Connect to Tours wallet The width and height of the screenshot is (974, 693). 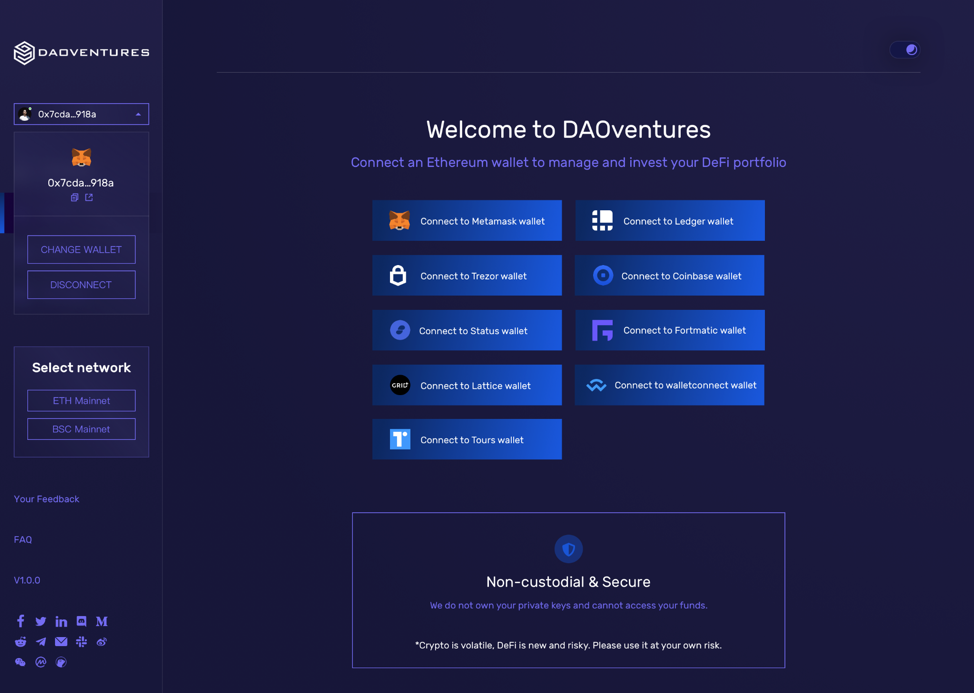pos(467,440)
